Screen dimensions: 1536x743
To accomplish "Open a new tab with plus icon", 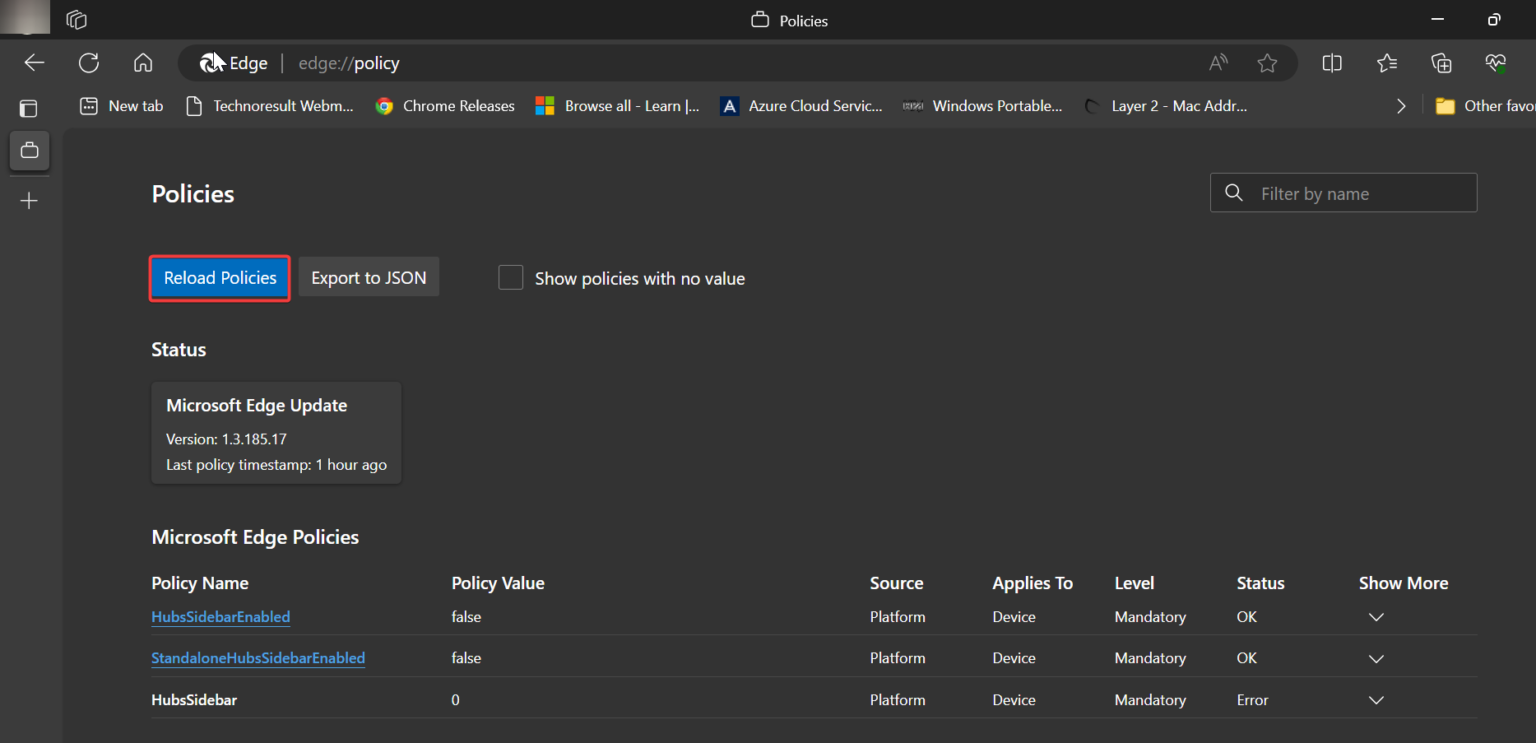I will coord(29,200).
